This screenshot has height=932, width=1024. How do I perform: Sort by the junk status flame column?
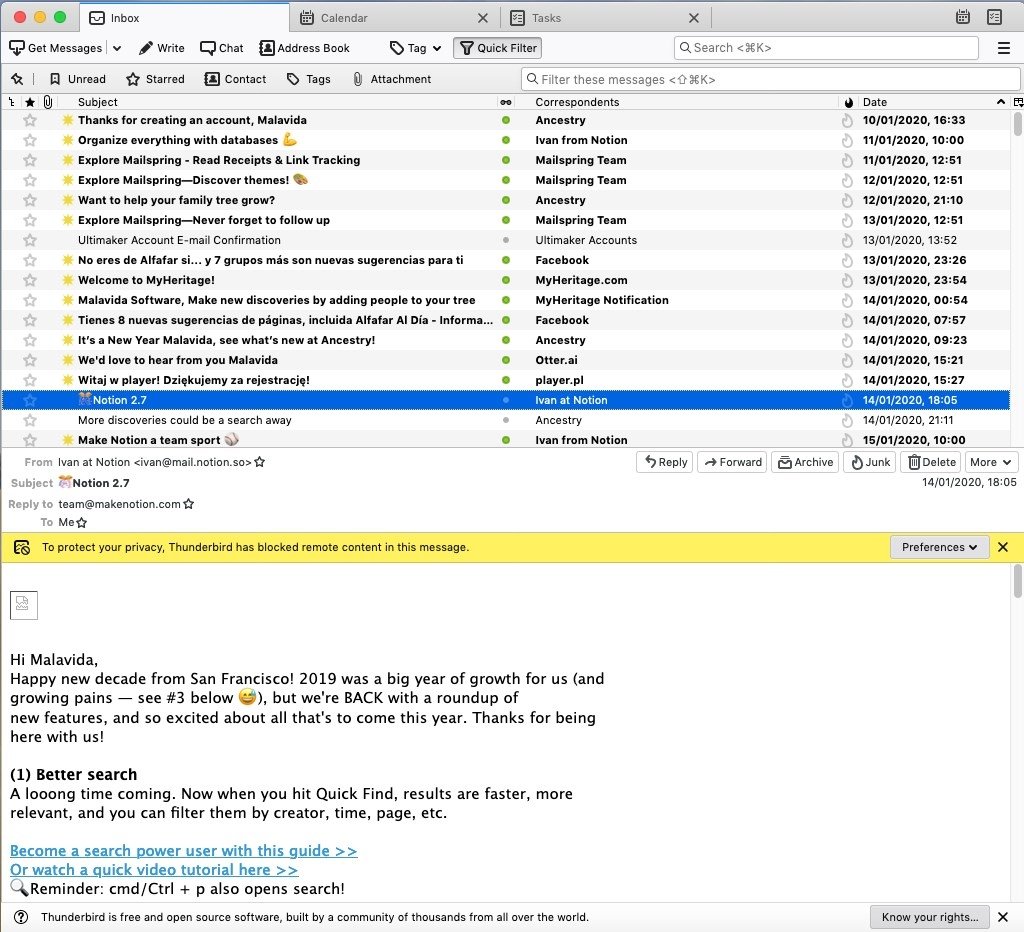coord(848,102)
